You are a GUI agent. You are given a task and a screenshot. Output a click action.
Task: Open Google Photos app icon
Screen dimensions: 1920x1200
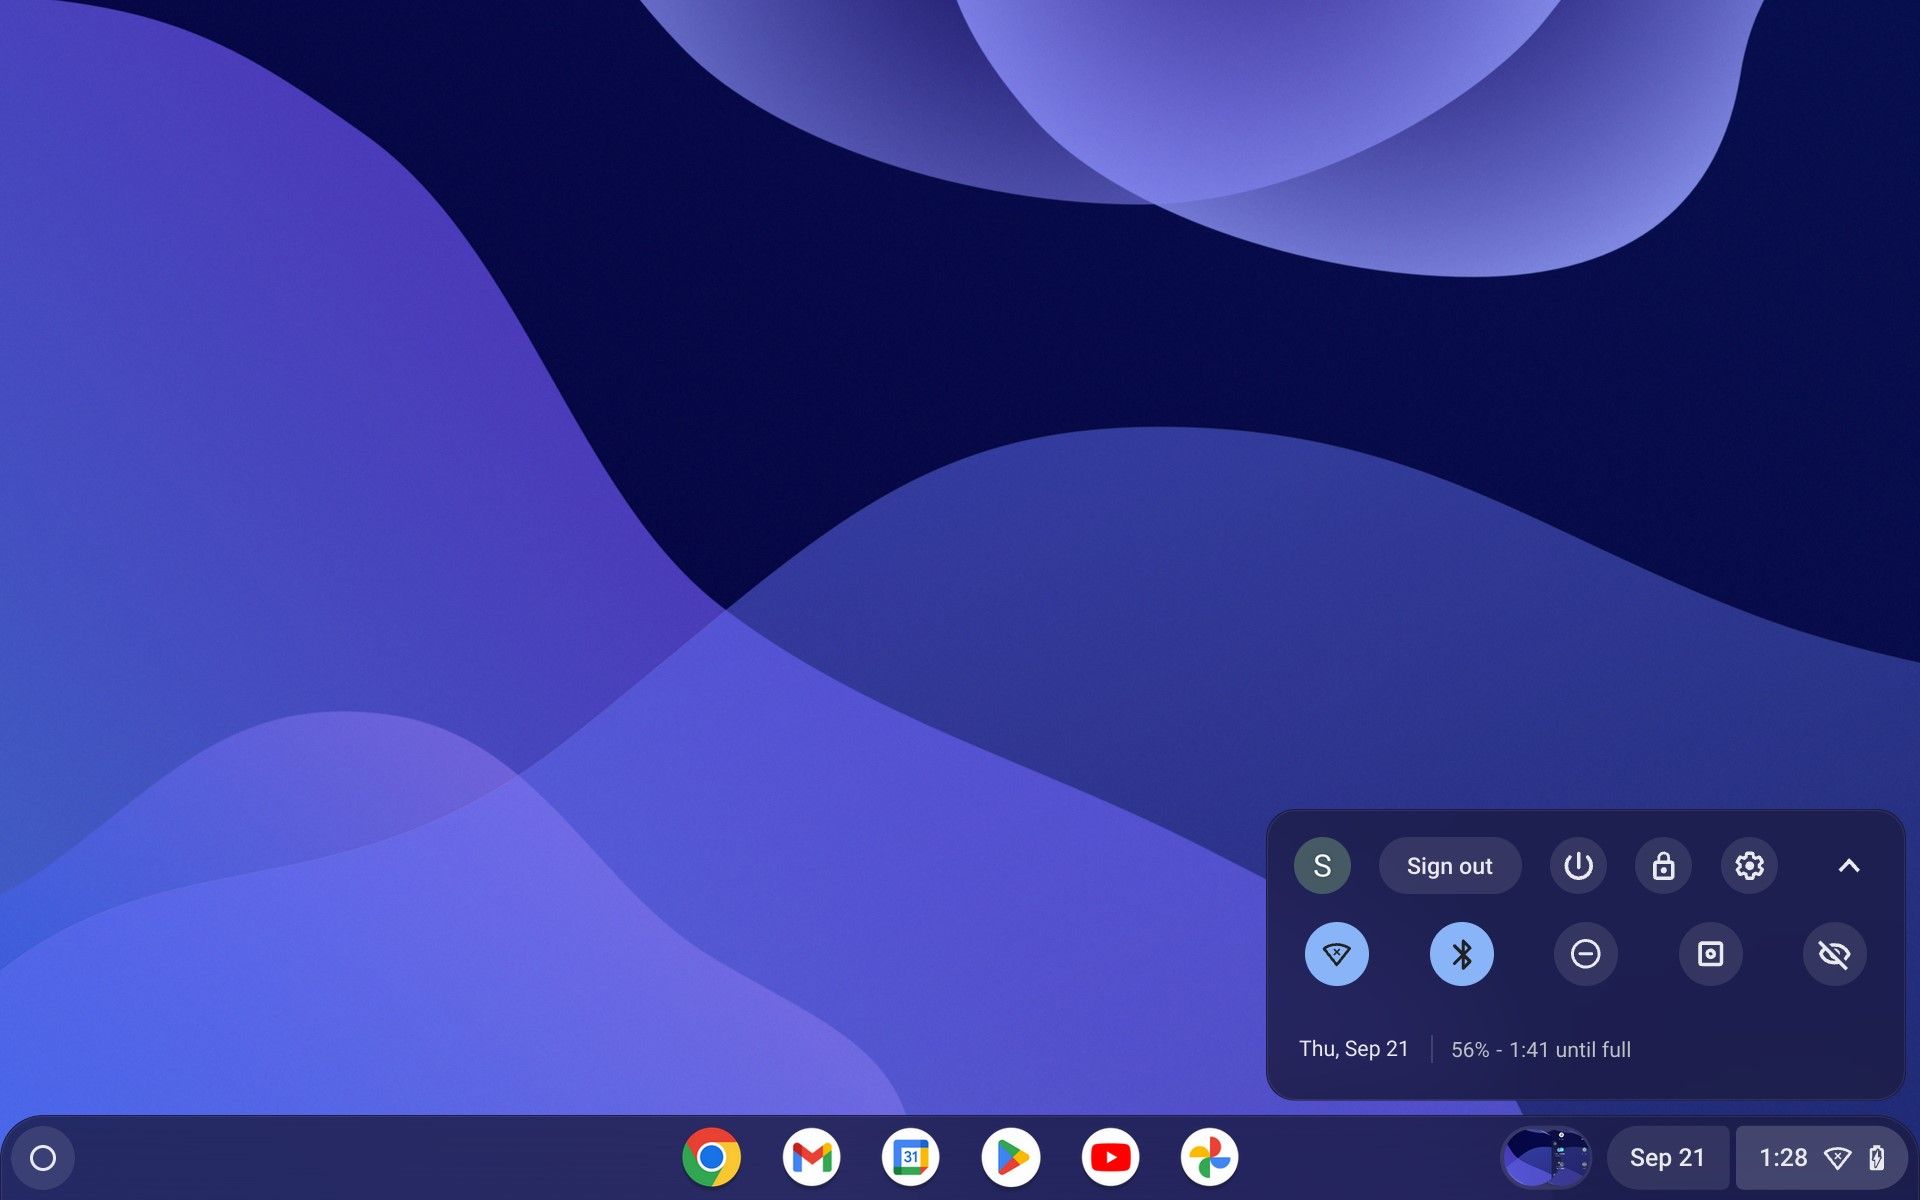[x=1209, y=1157]
